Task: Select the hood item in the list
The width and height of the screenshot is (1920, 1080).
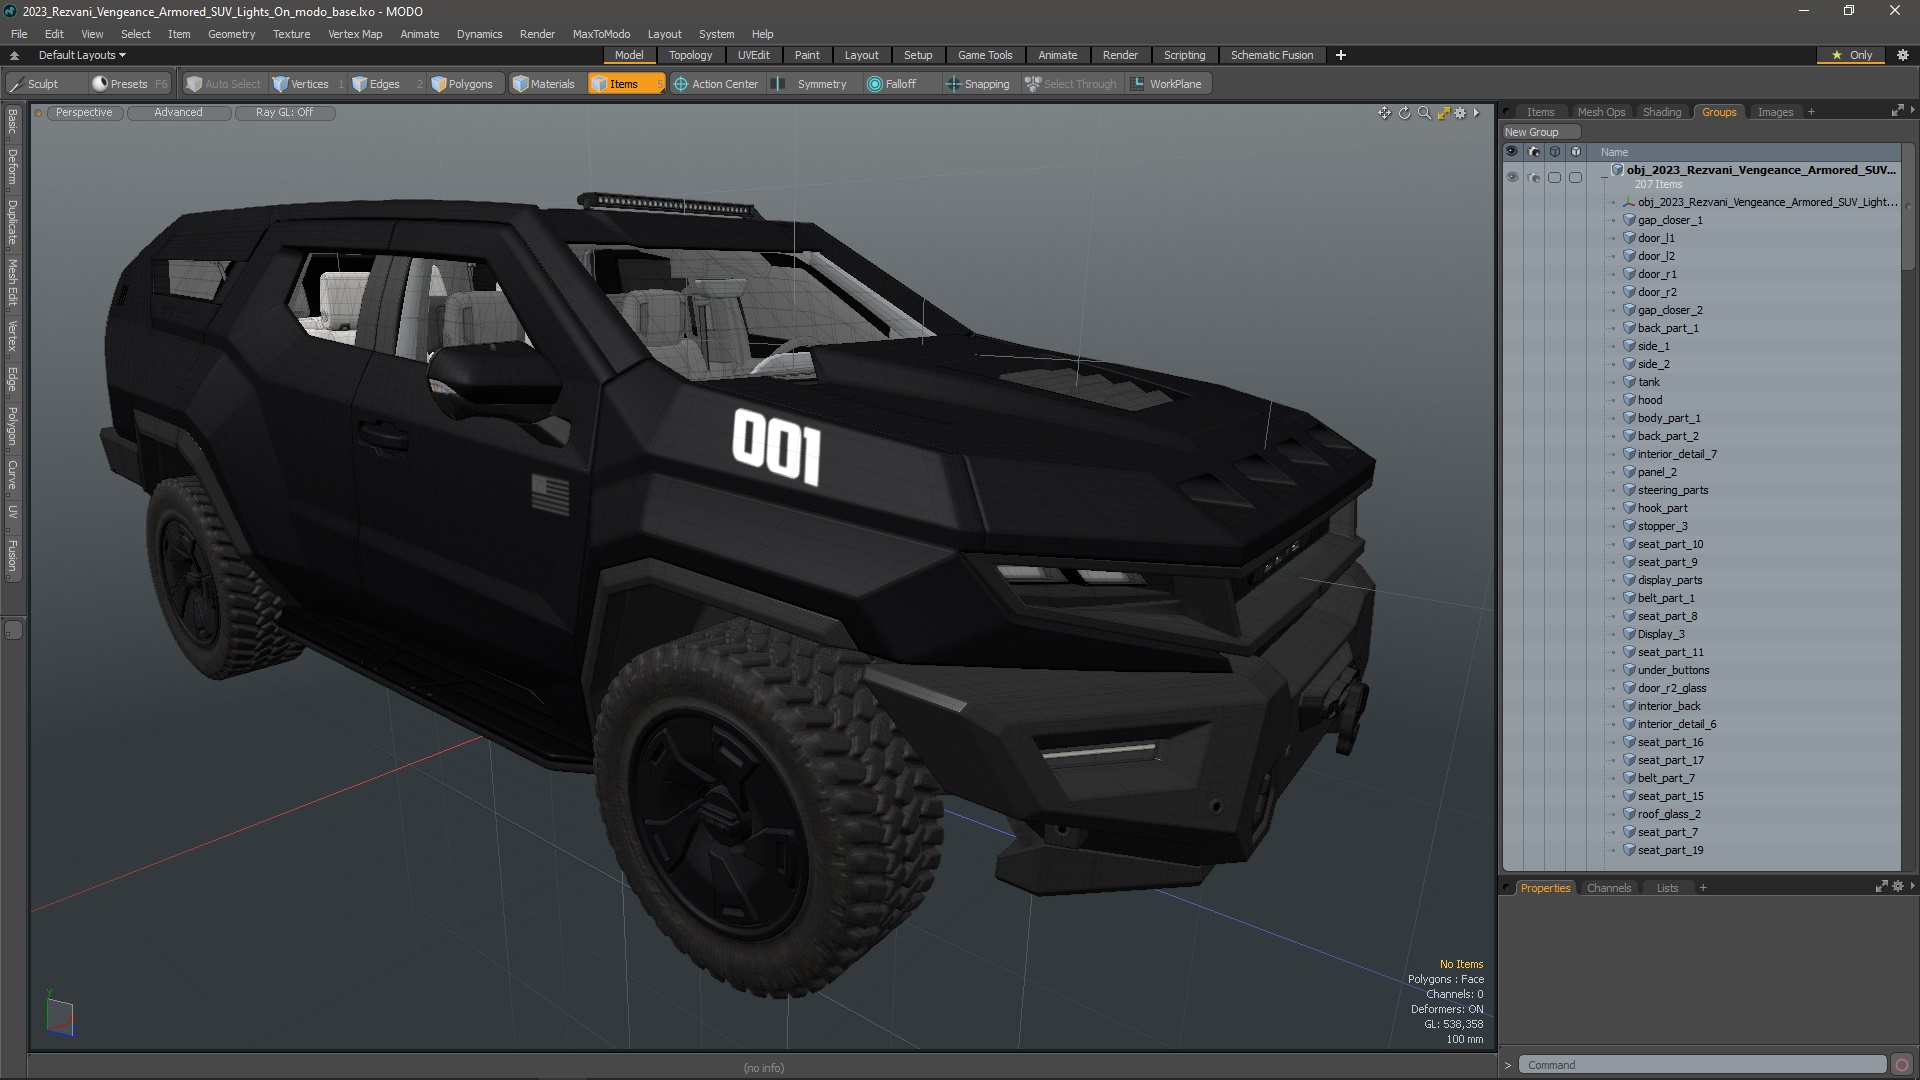Action: [1649, 400]
